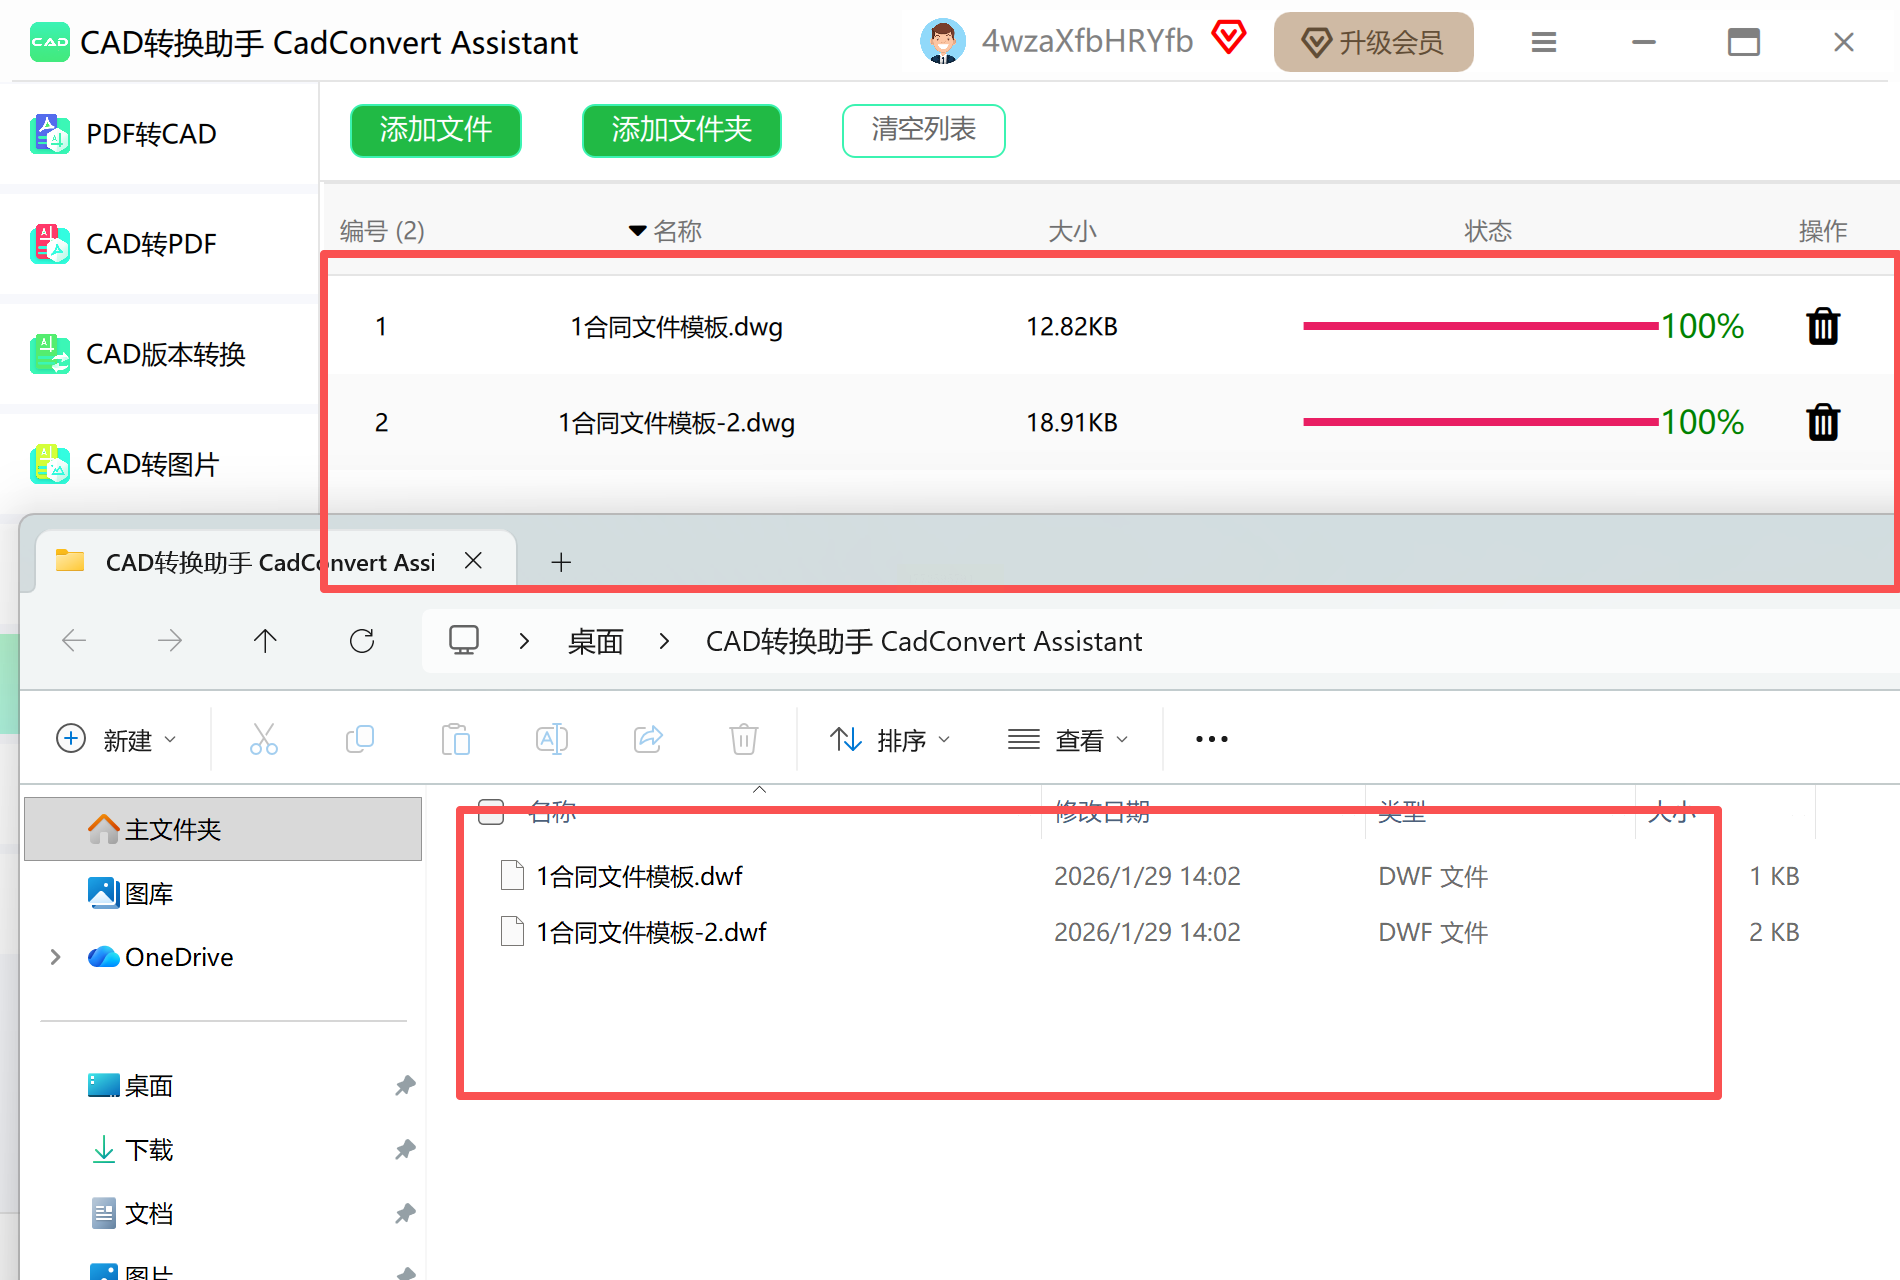This screenshot has height=1280, width=1900.
Task: Click 桌面 in the address breadcrumb
Action: [596, 641]
